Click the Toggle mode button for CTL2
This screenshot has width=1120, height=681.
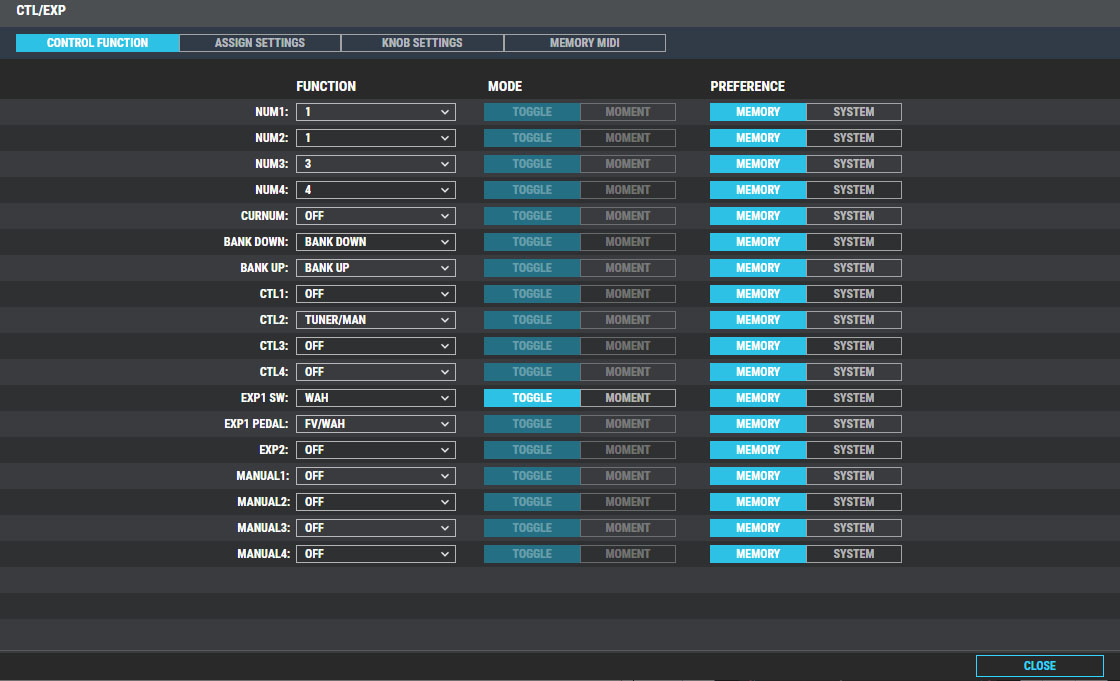(532, 320)
